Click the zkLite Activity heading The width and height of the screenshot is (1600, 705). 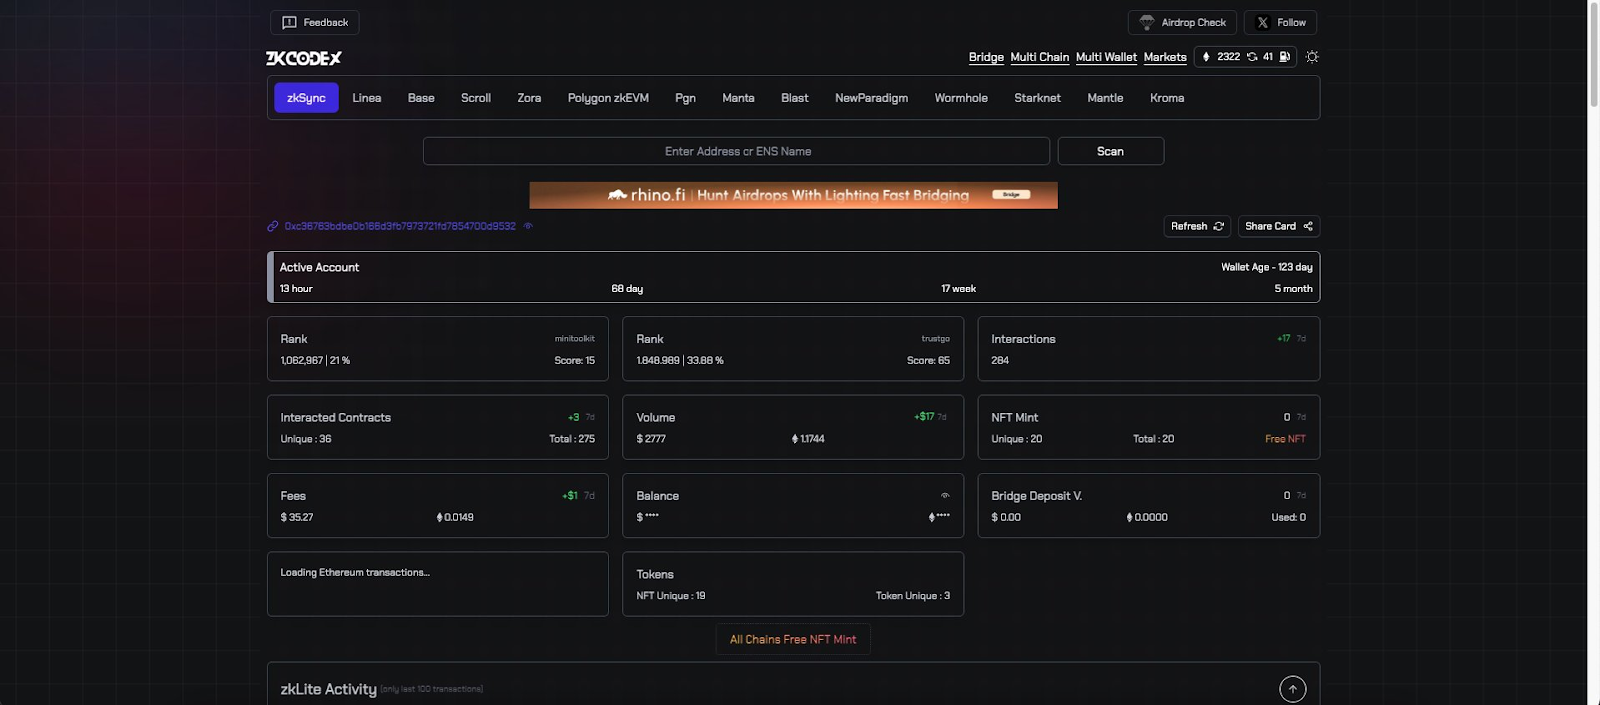point(328,689)
